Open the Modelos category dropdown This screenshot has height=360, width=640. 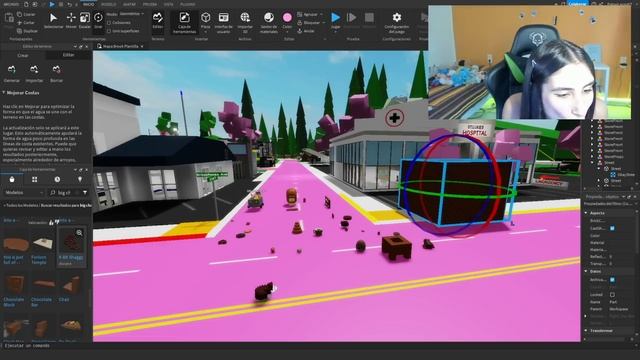24,192
